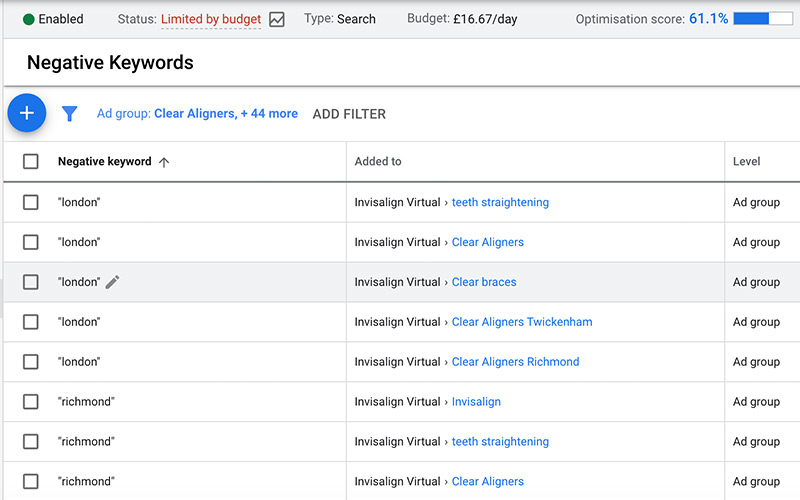The width and height of the screenshot is (800, 500).
Task: Click the optimisation score progress bar
Action: pos(763,19)
